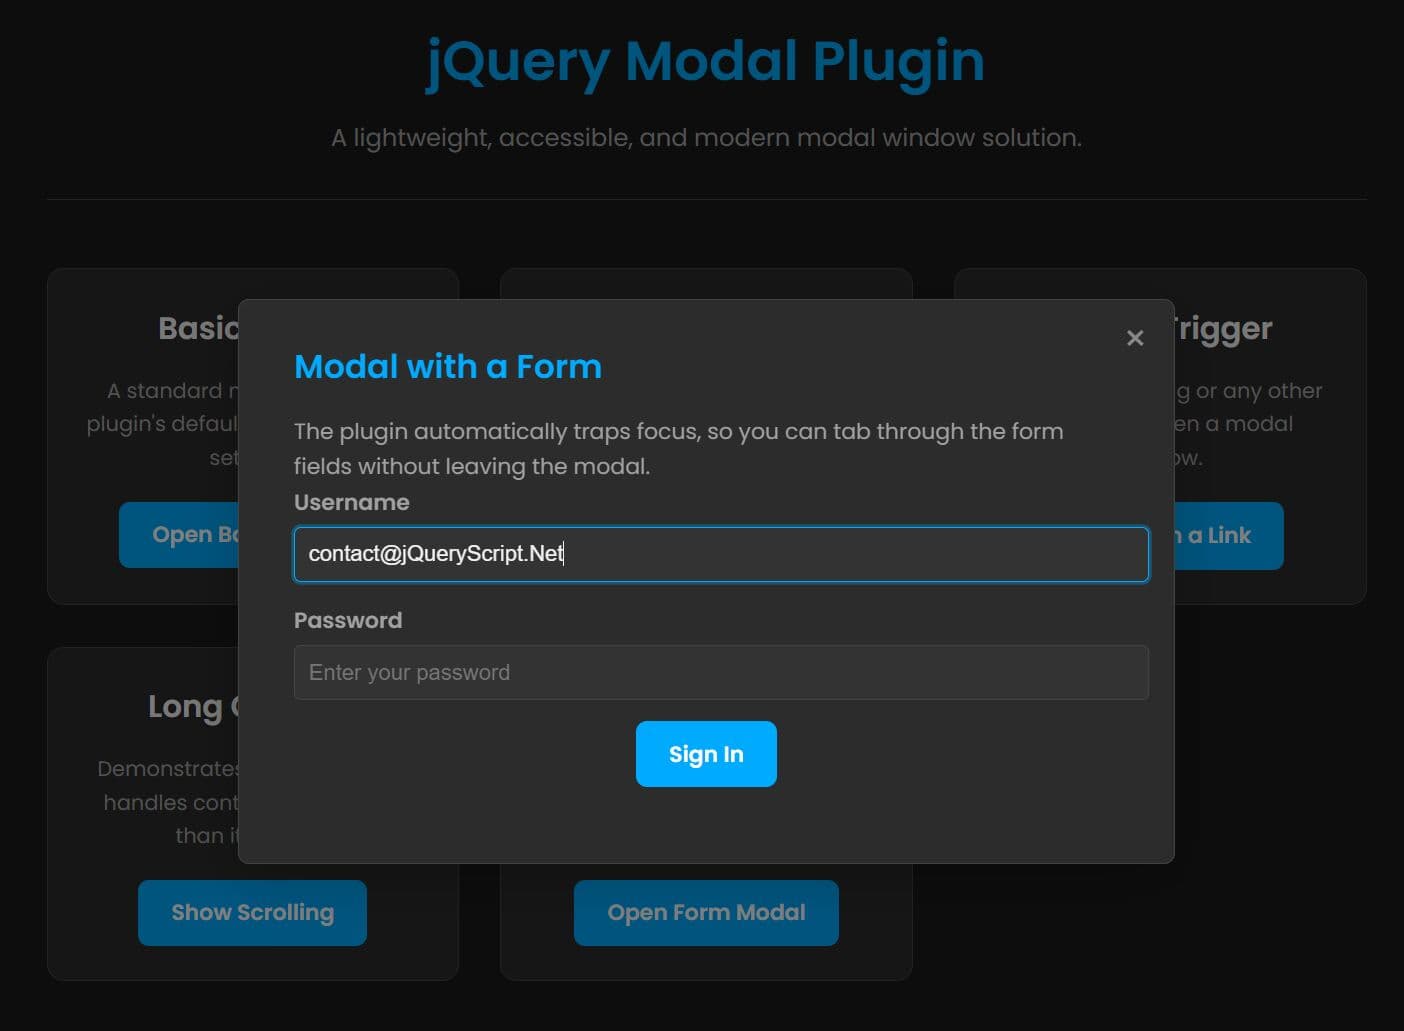
Task: Click the Sign In button
Action: pos(706,754)
